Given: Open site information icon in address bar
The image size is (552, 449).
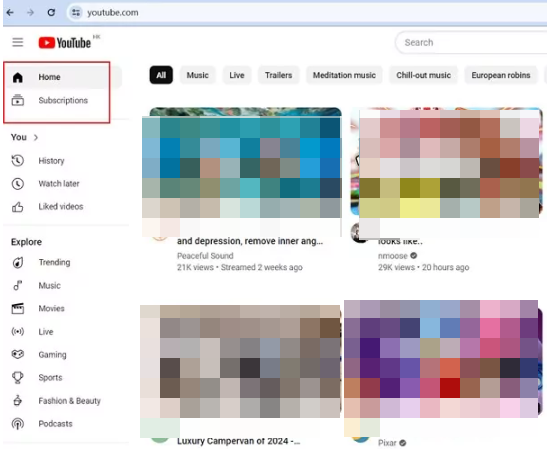Looking at the screenshot, I should click(x=76, y=13).
